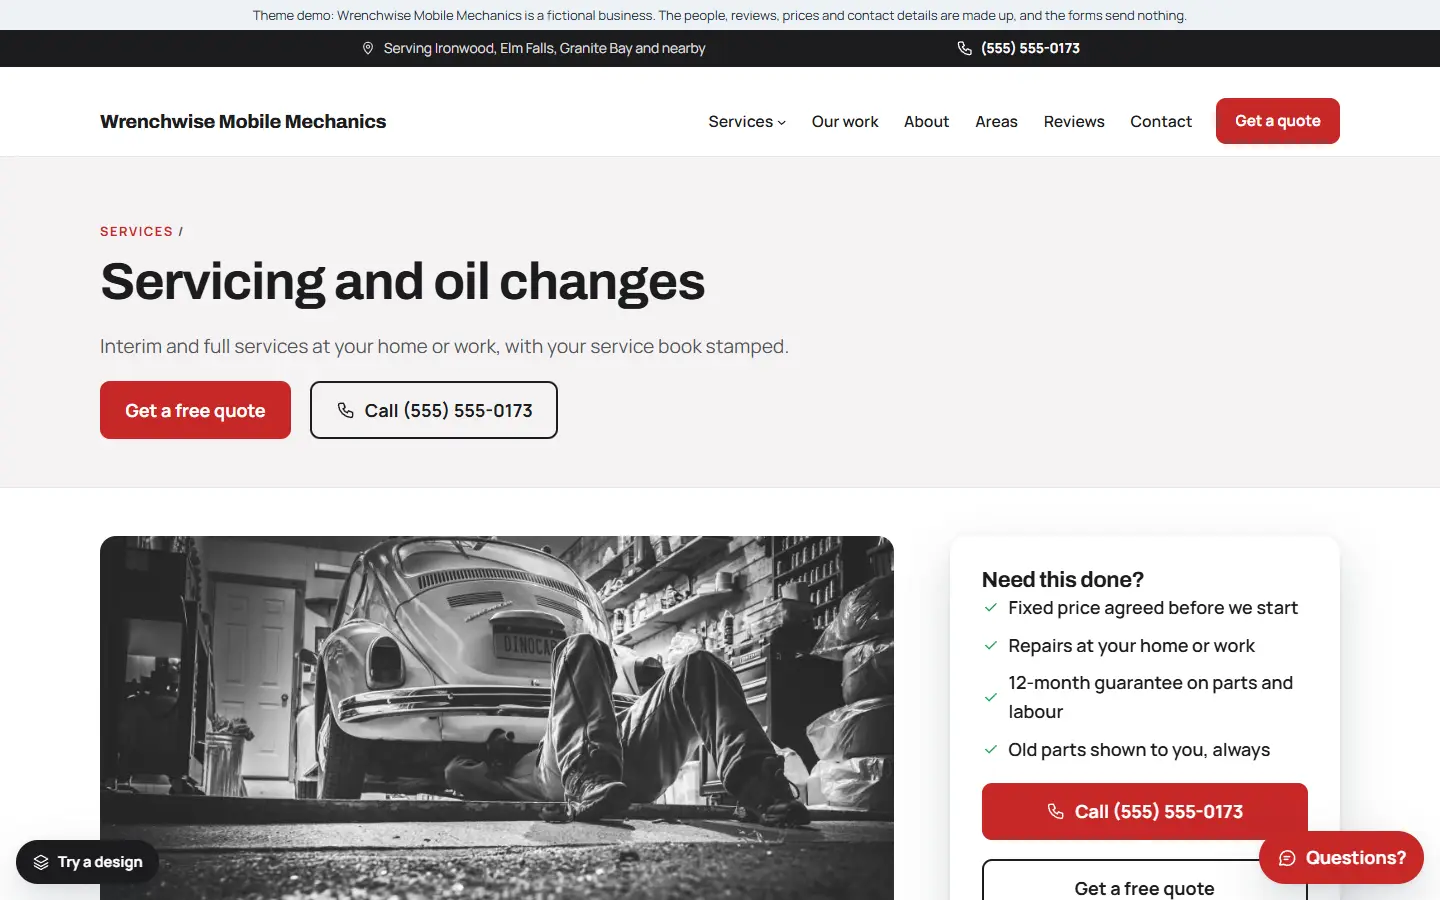Open the Our work page
1440x900 pixels.
coord(845,121)
